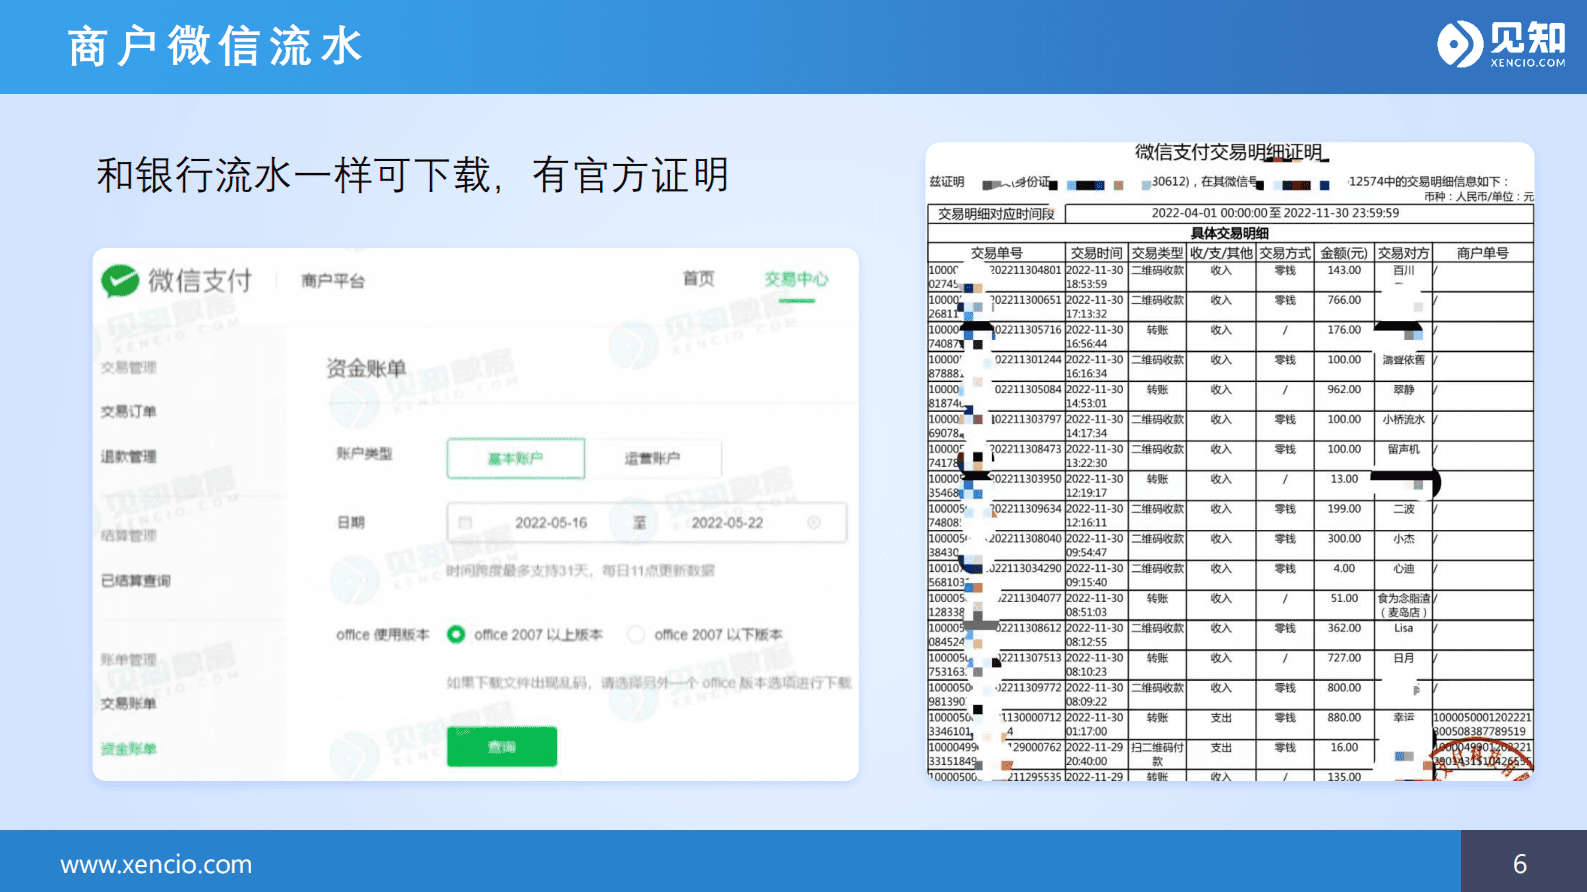Screen dimensions: 1587x892
Task: Click 交易管理 sidebar section header
Action: 128,368
